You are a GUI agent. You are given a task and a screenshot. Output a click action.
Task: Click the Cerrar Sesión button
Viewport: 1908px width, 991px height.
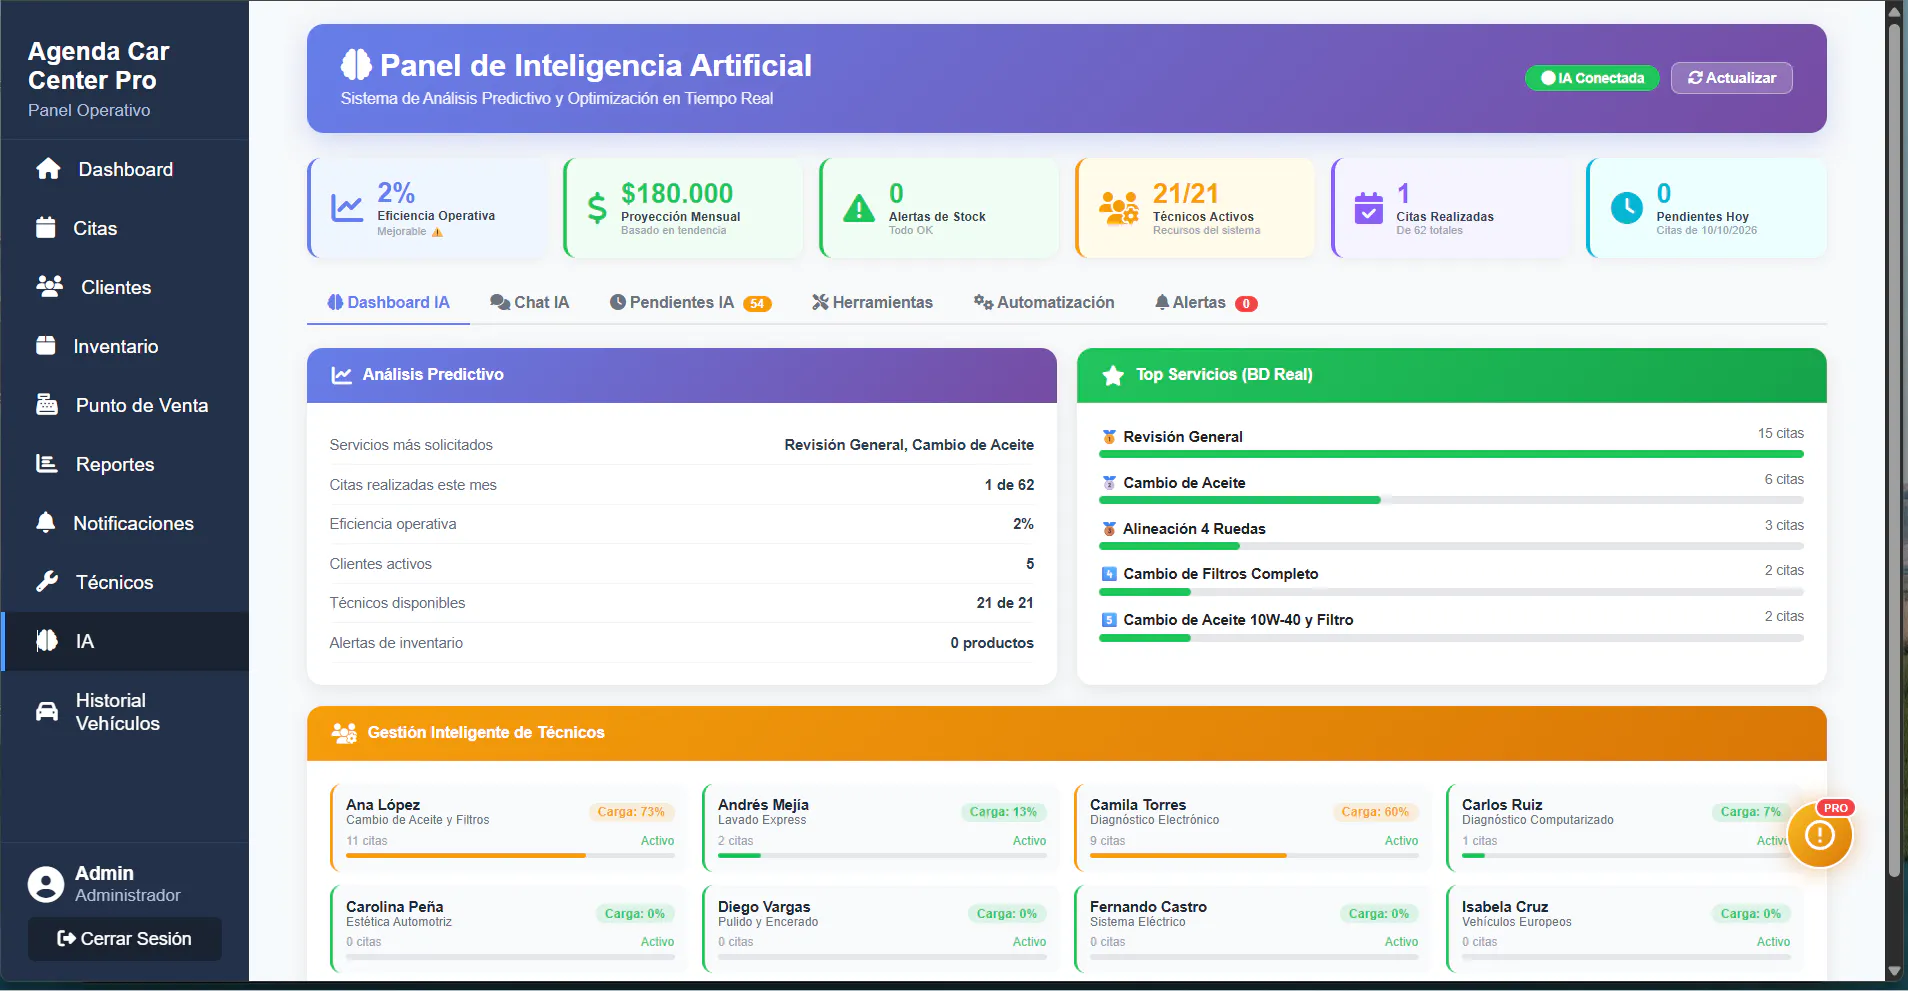[x=125, y=939]
